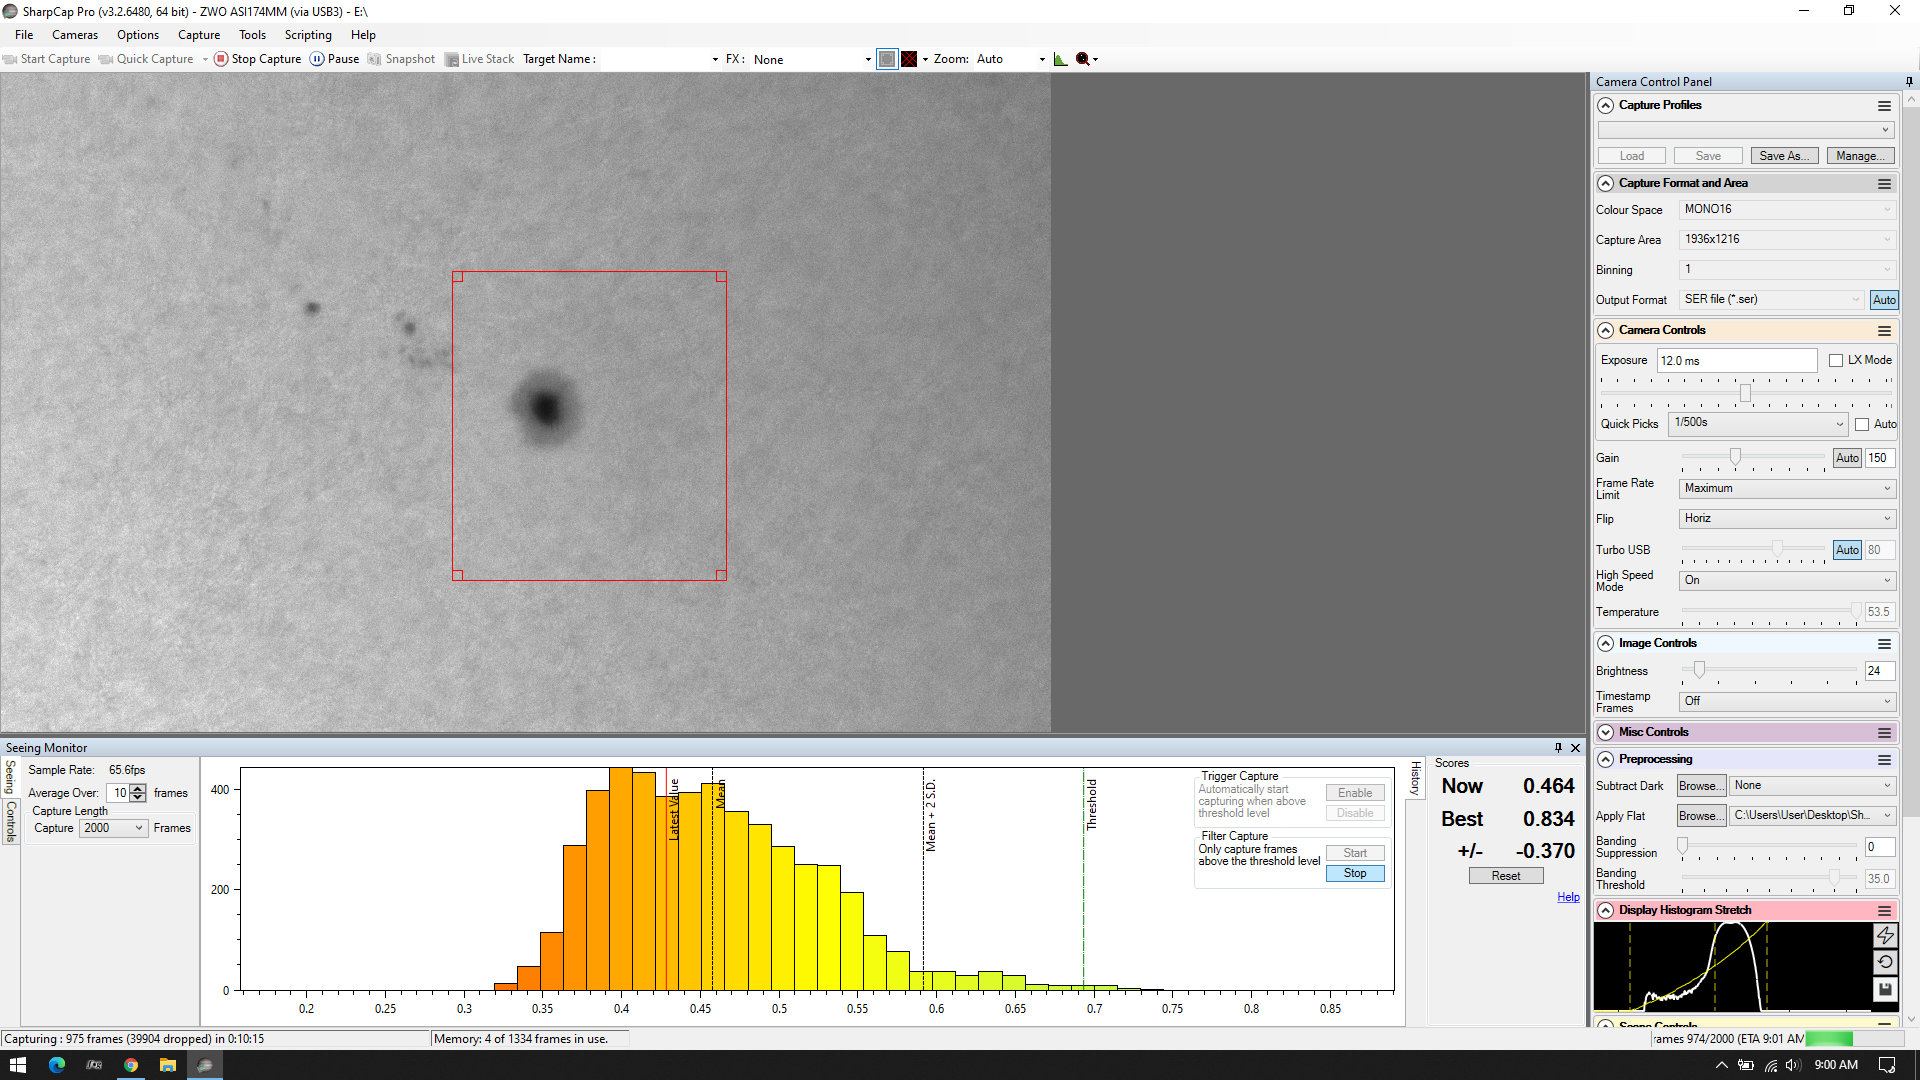Open the Flip Horiz dropdown
Viewport: 1920px width, 1080px height.
point(1787,518)
